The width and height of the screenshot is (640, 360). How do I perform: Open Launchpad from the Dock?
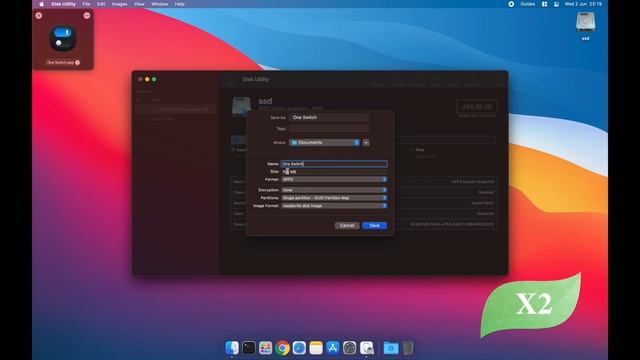click(265, 348)
